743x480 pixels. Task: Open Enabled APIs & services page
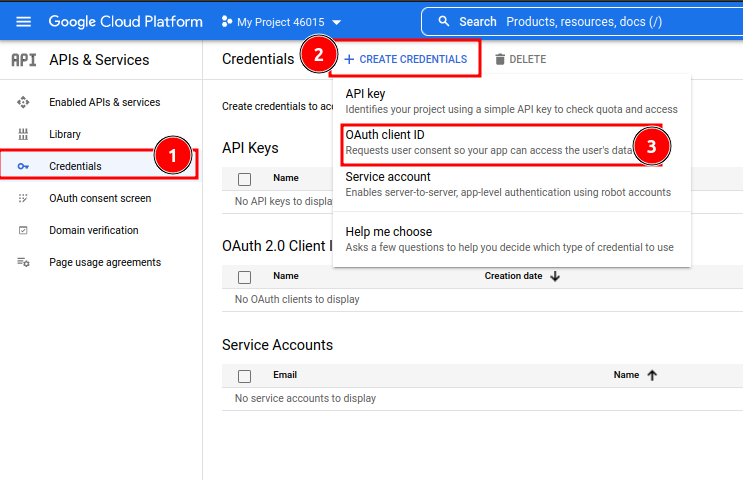click(105, 102)
